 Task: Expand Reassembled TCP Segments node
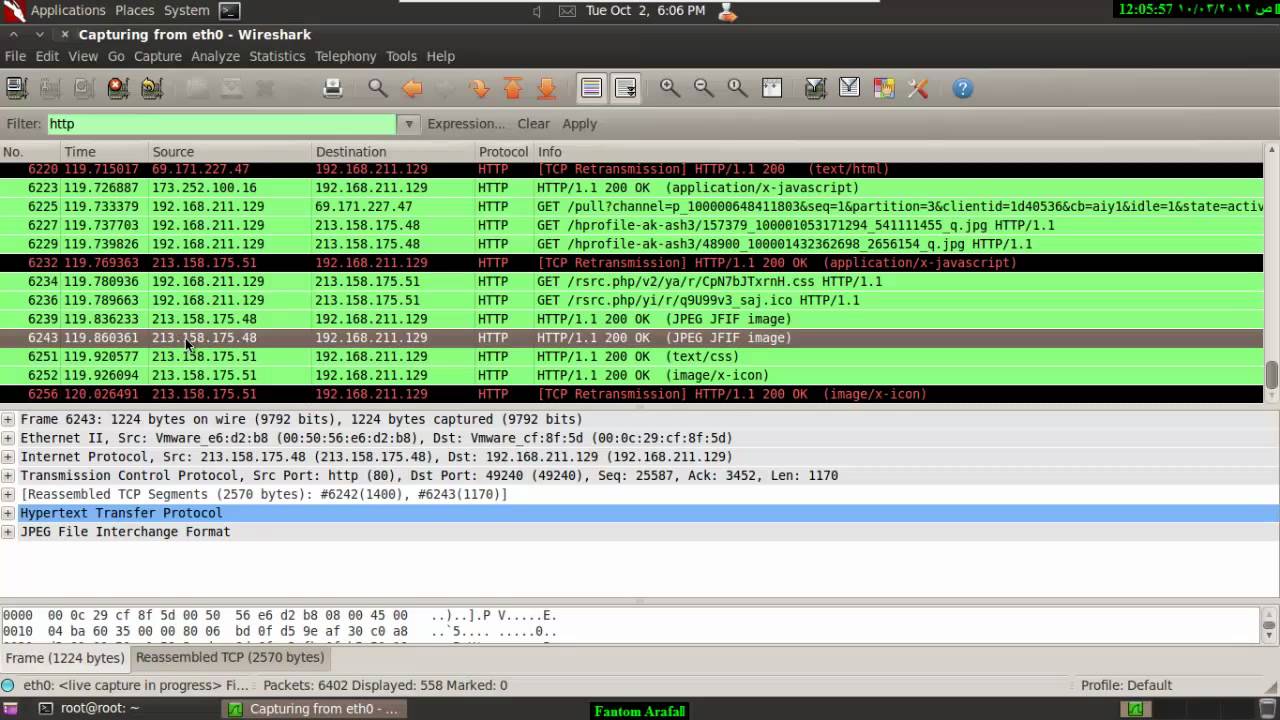pos(8,494)
